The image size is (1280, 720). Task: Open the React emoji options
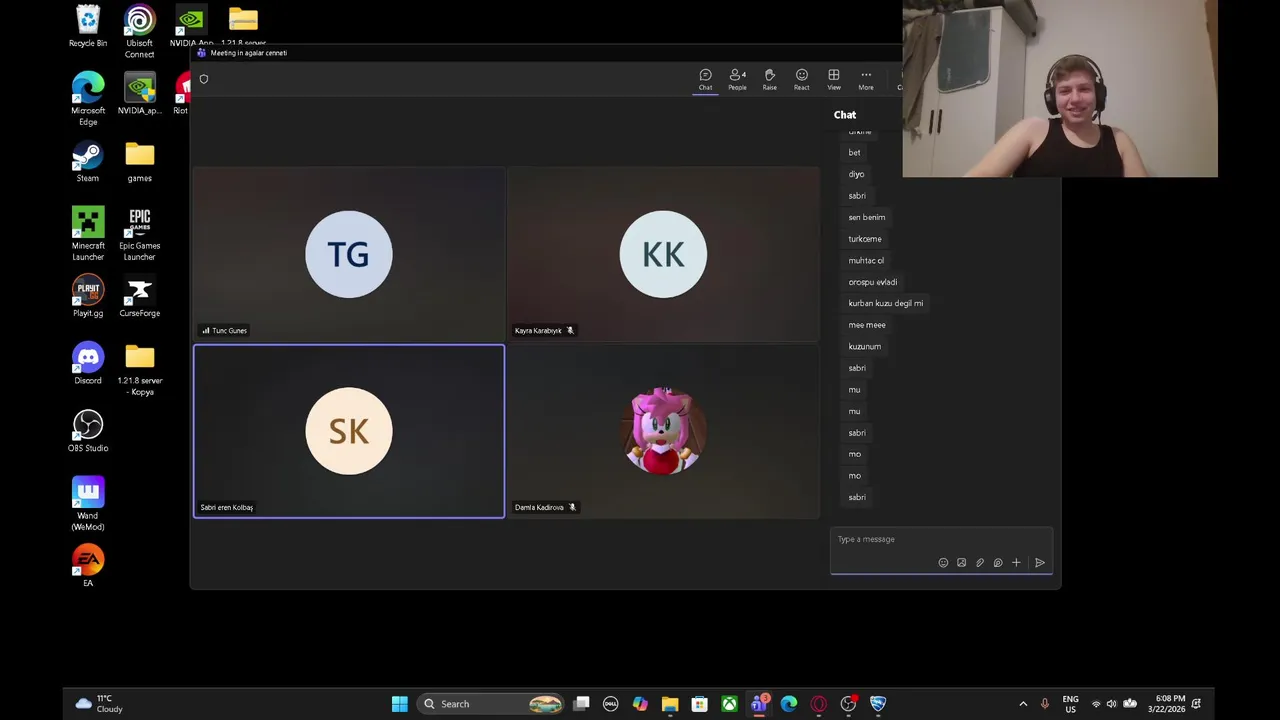pos(801,80)
